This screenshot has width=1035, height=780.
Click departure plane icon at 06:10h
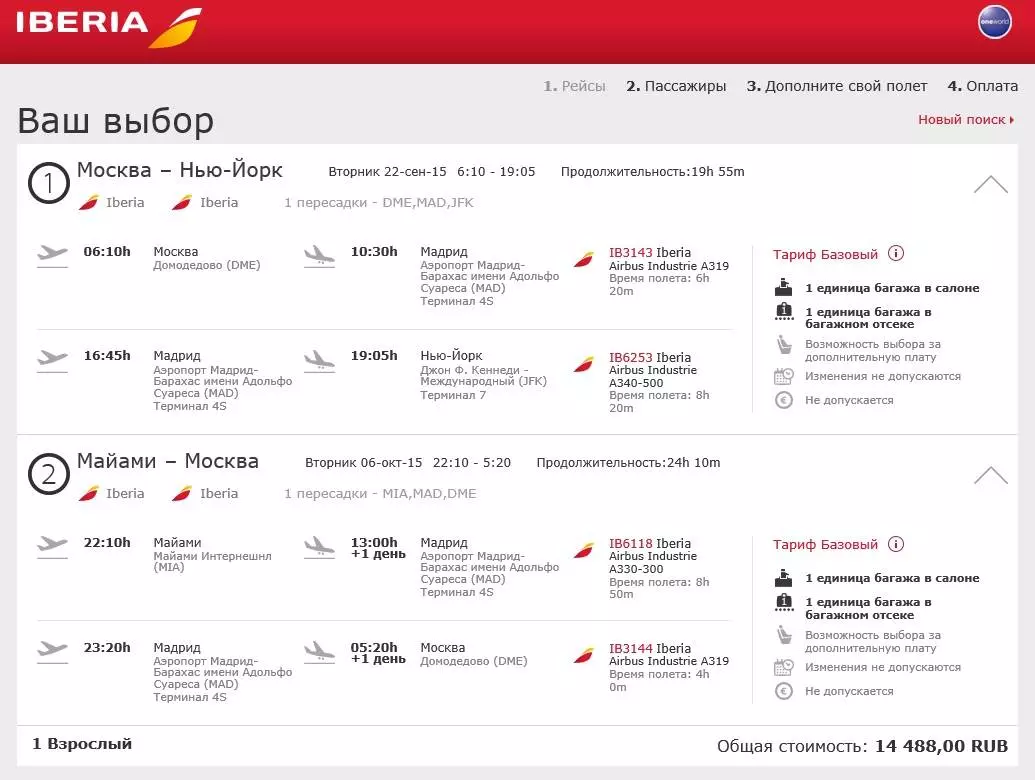(x=52, y=256)
